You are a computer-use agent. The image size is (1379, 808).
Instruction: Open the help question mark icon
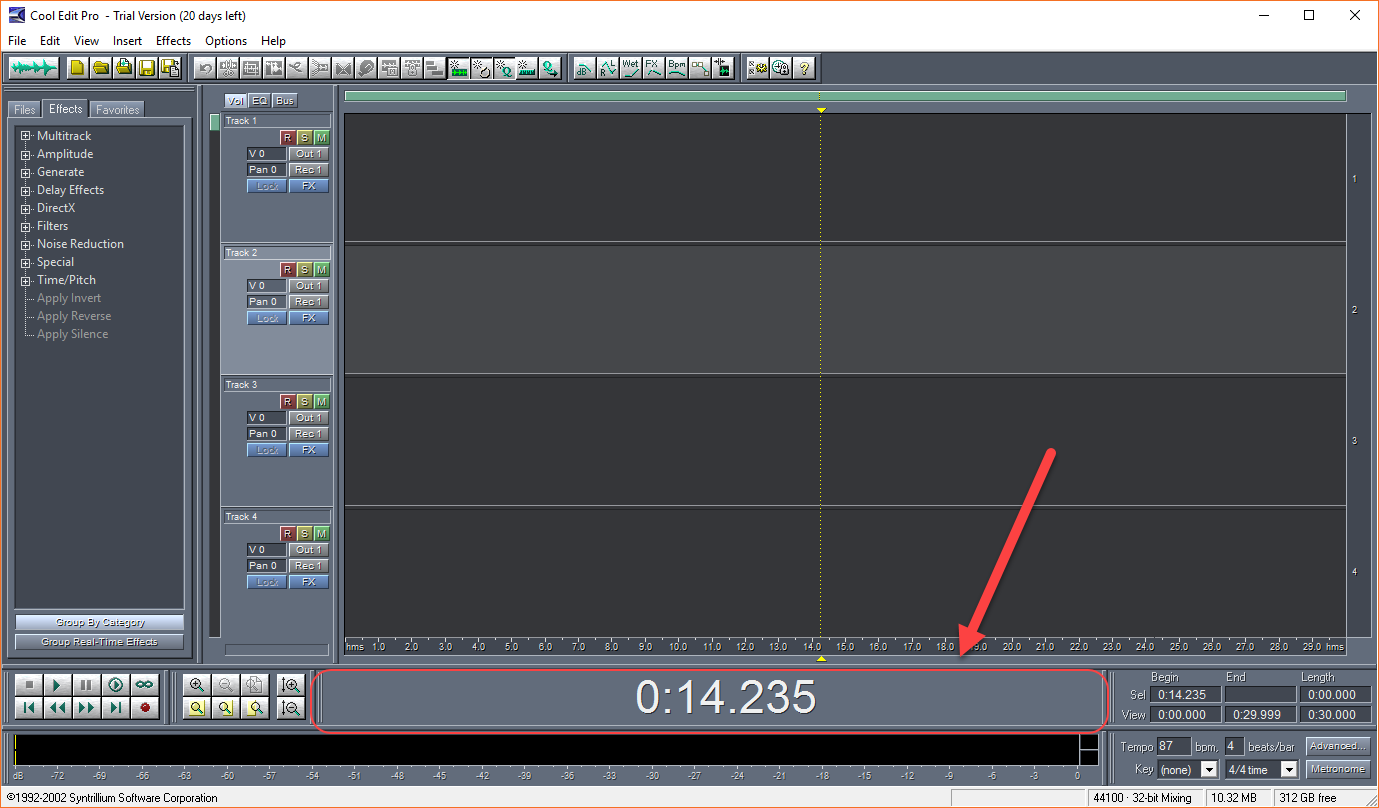tap(804, 68)
